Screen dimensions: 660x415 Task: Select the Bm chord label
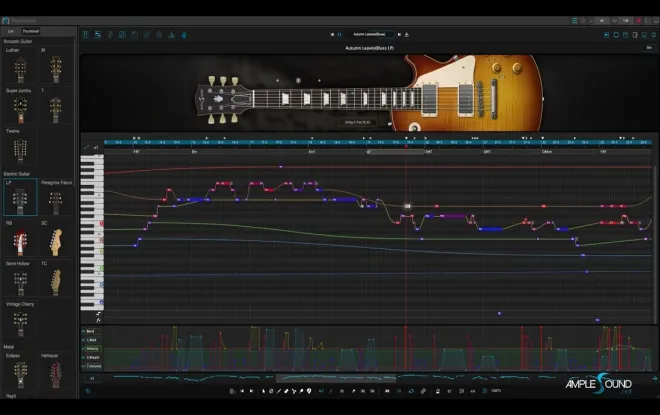[194, 152]
